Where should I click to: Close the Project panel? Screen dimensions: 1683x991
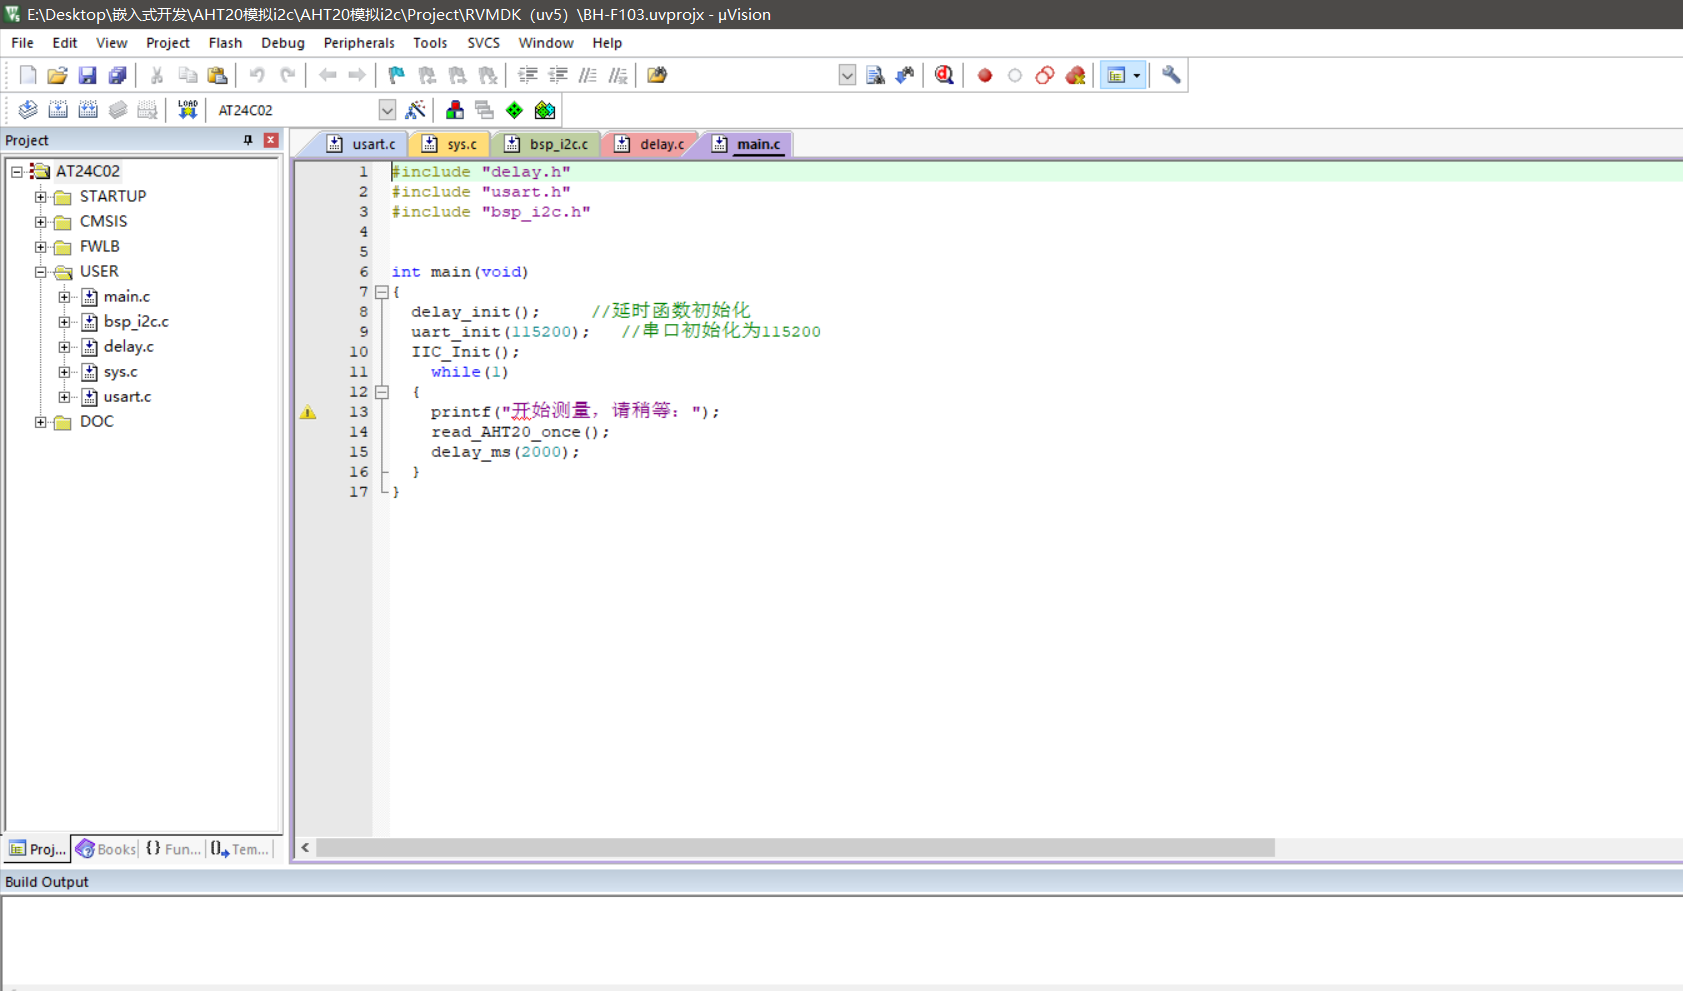[271, 140]
